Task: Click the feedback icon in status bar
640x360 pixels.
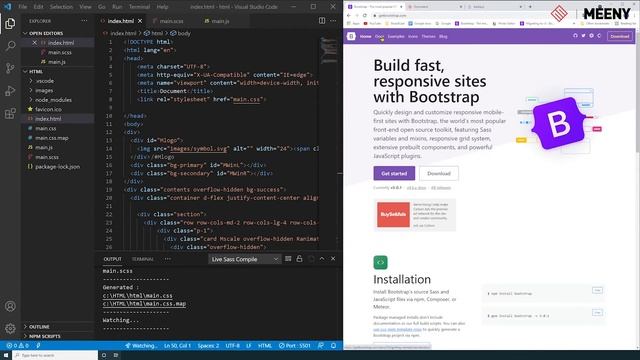Action: 321,345
